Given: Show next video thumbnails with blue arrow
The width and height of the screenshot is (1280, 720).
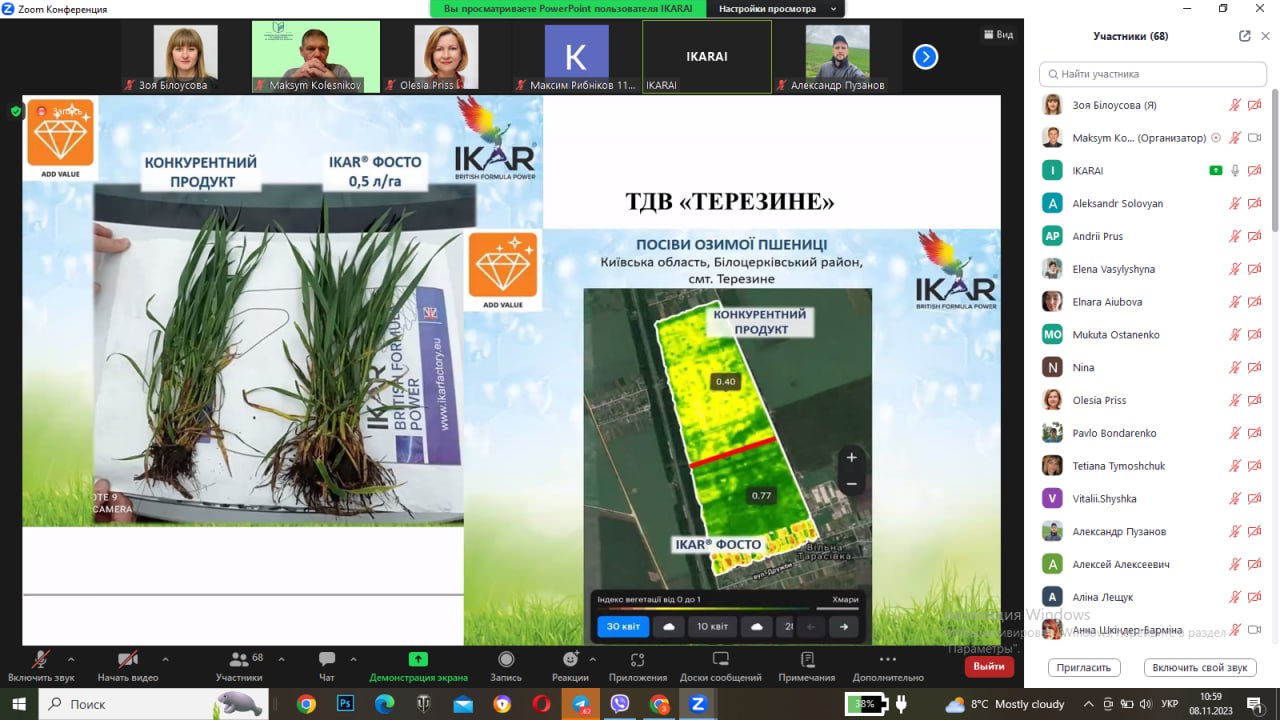Looking at the screenshot, I should point(925,57).
